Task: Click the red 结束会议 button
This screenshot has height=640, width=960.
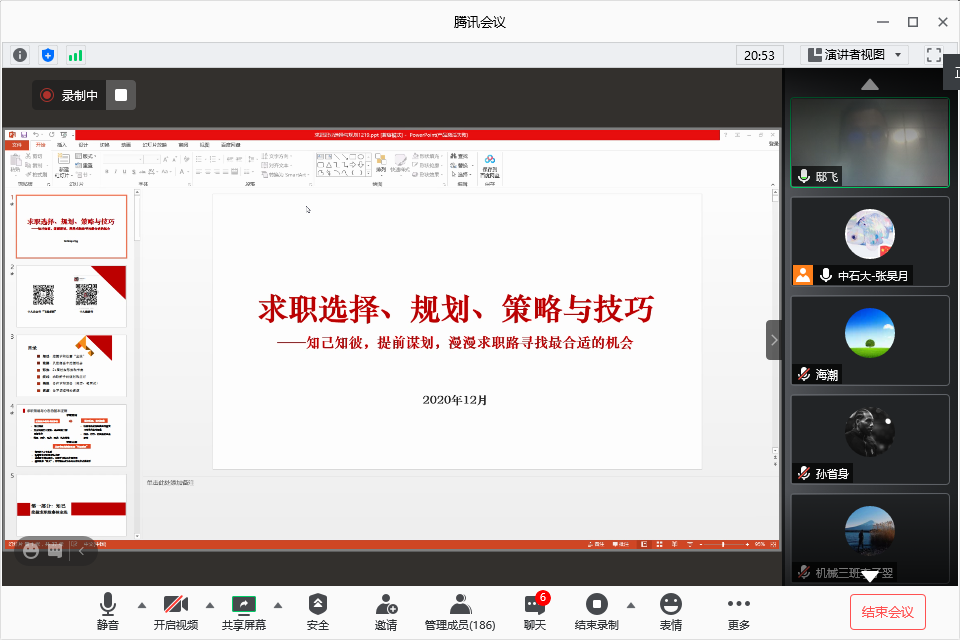Action: tap(888, 611)
